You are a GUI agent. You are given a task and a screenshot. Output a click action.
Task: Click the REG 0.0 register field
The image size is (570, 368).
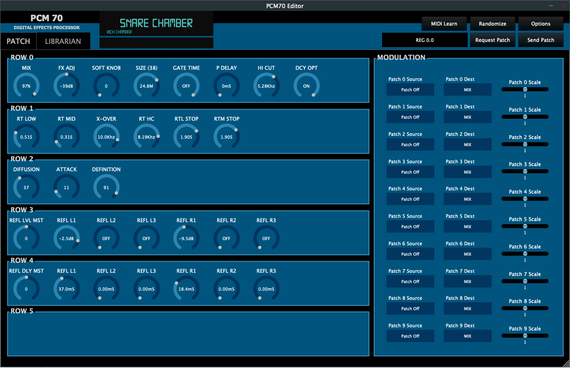425,40
